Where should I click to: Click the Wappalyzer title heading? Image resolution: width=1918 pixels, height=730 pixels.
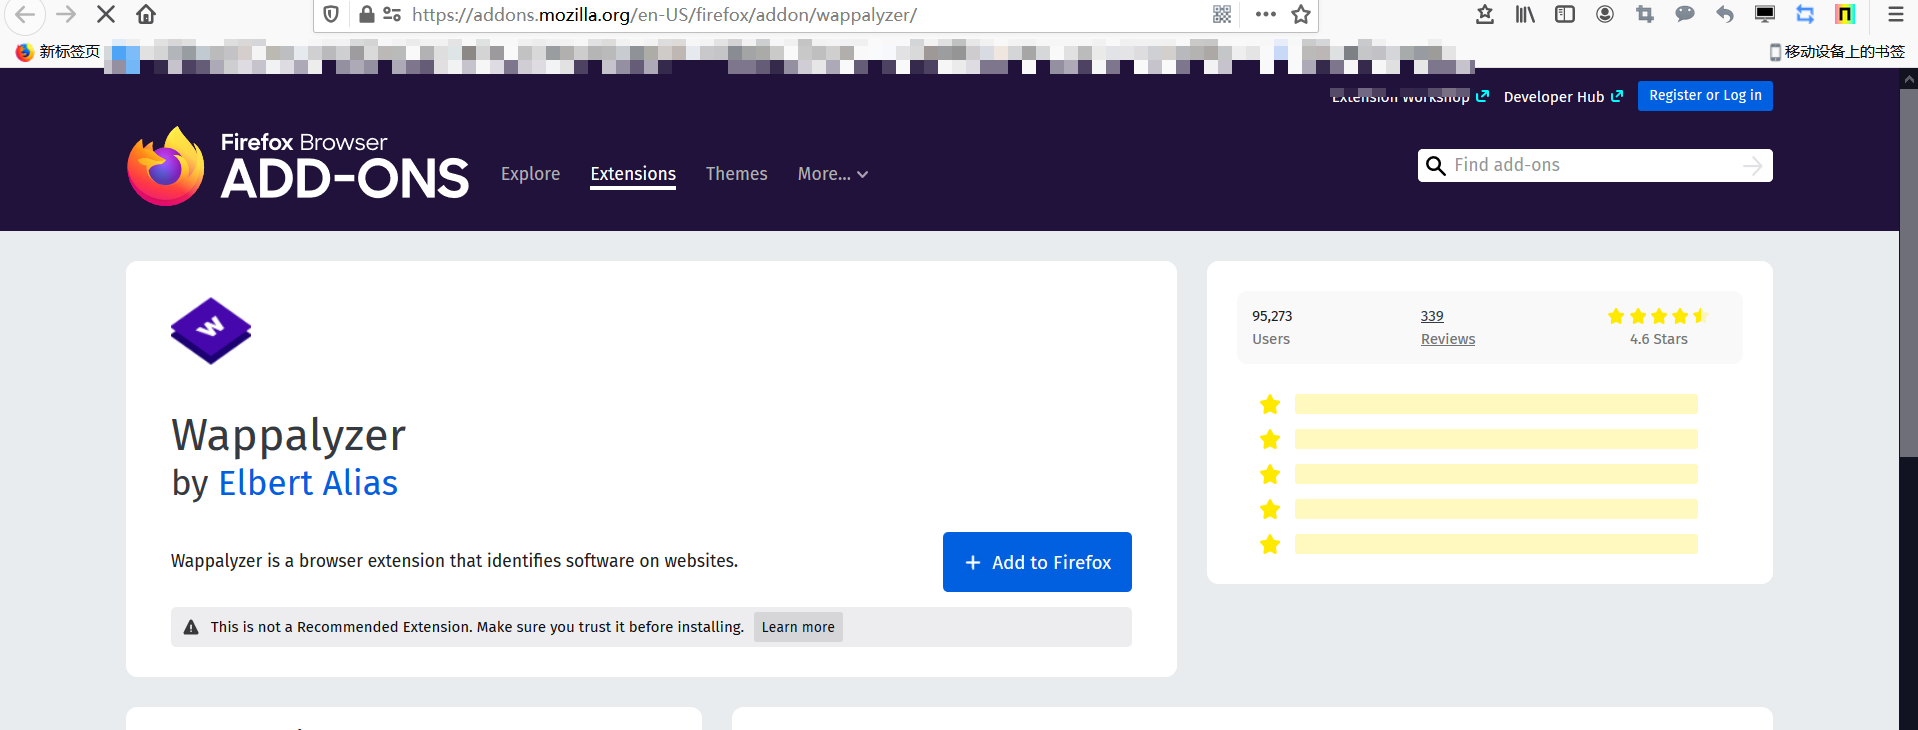[x=288, y=436]
